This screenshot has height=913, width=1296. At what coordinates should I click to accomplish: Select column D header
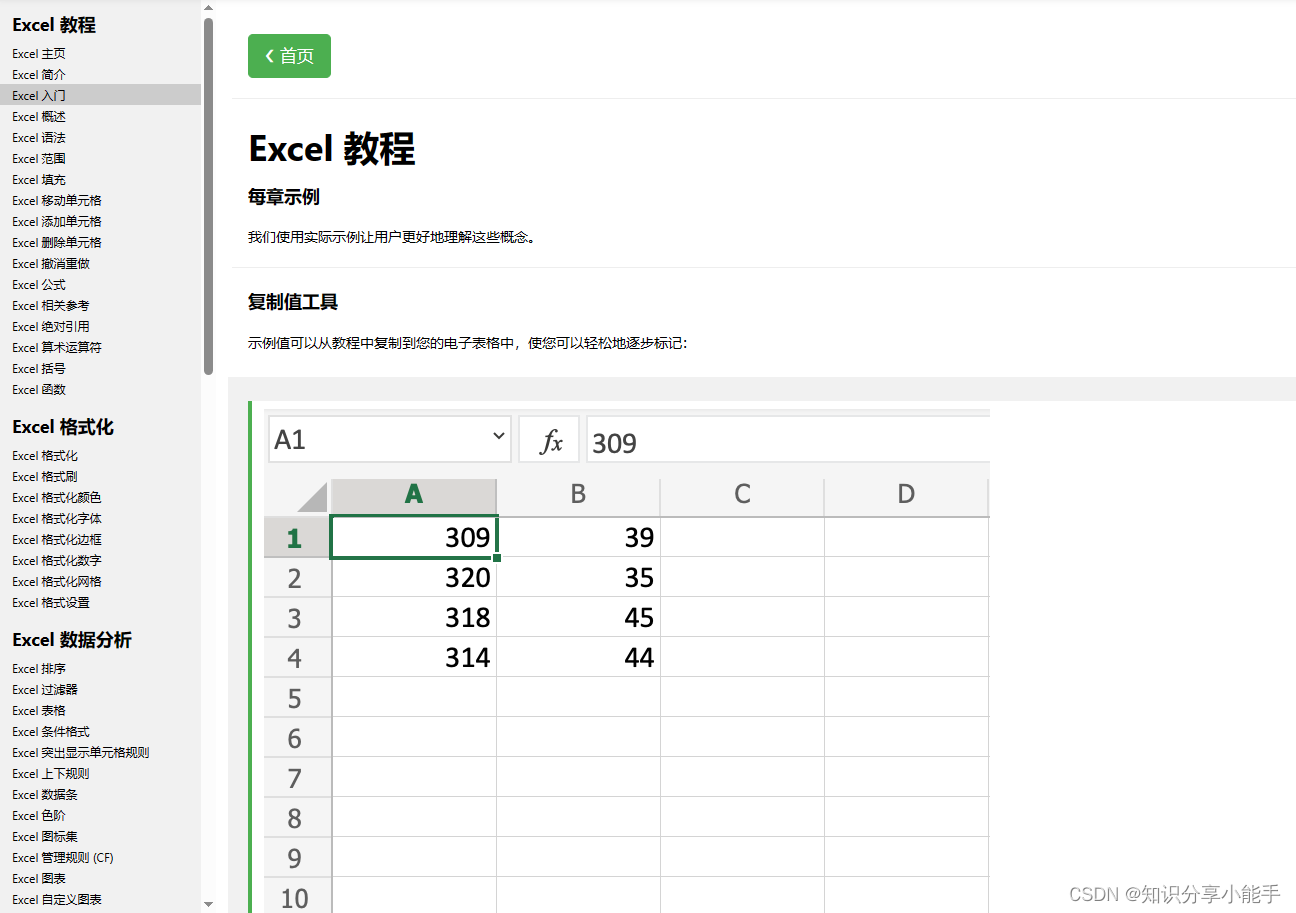[906, 494]
